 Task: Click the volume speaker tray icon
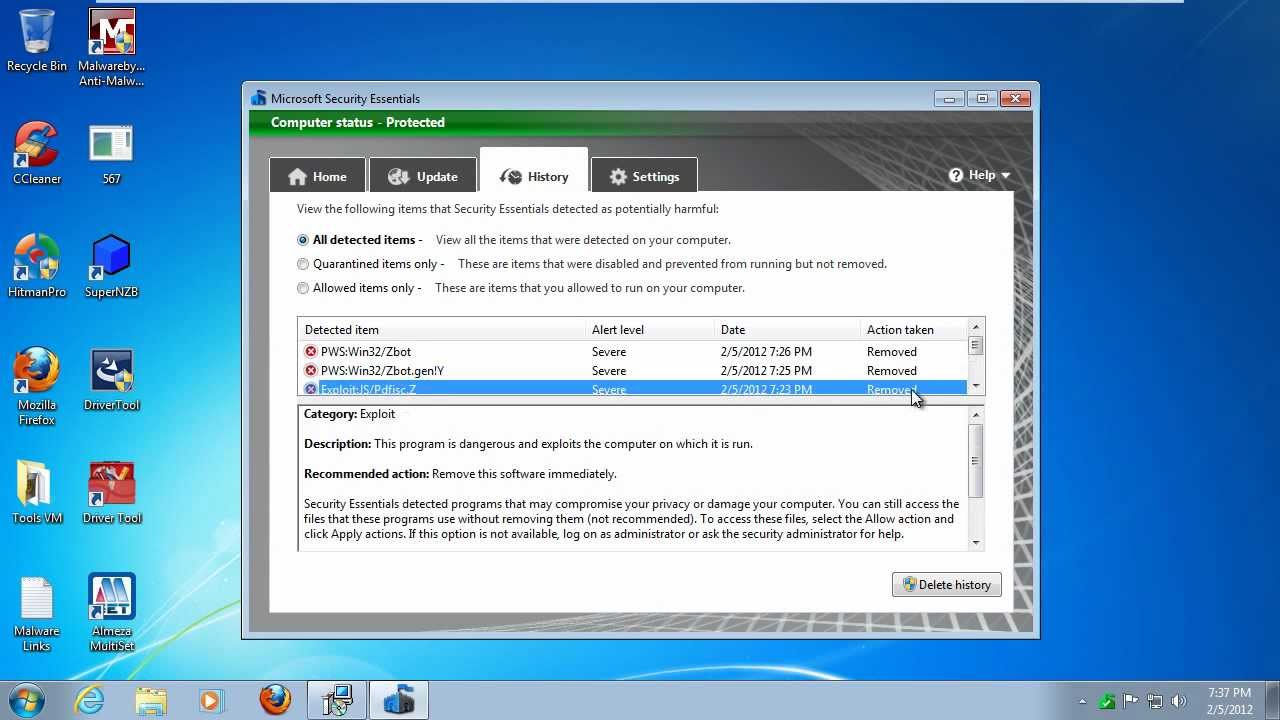[x=1179, y=701]
